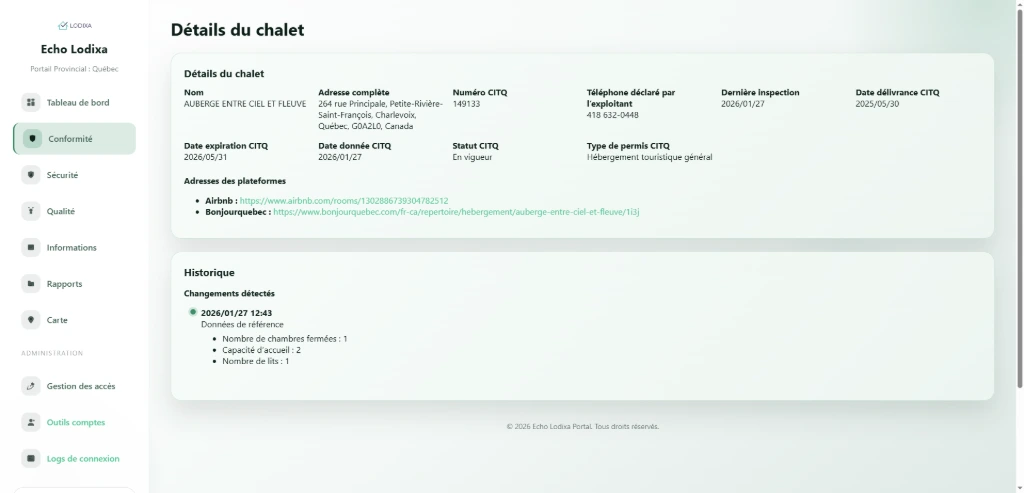Go to the Carte menu entry
The width and height of the screenshot is (1024, 493).
click(74, 320)
